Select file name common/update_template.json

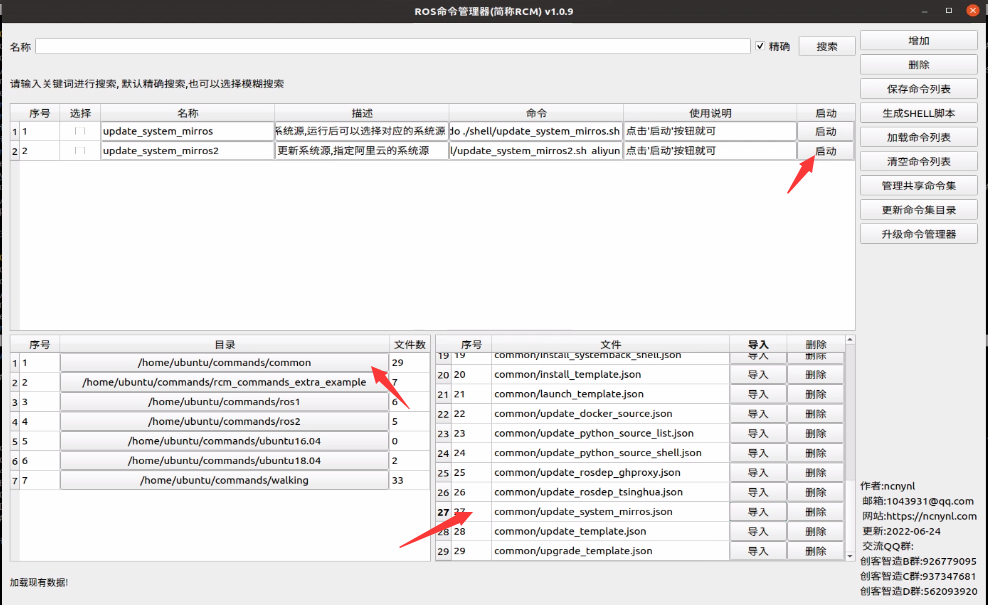tap(610, 531)
